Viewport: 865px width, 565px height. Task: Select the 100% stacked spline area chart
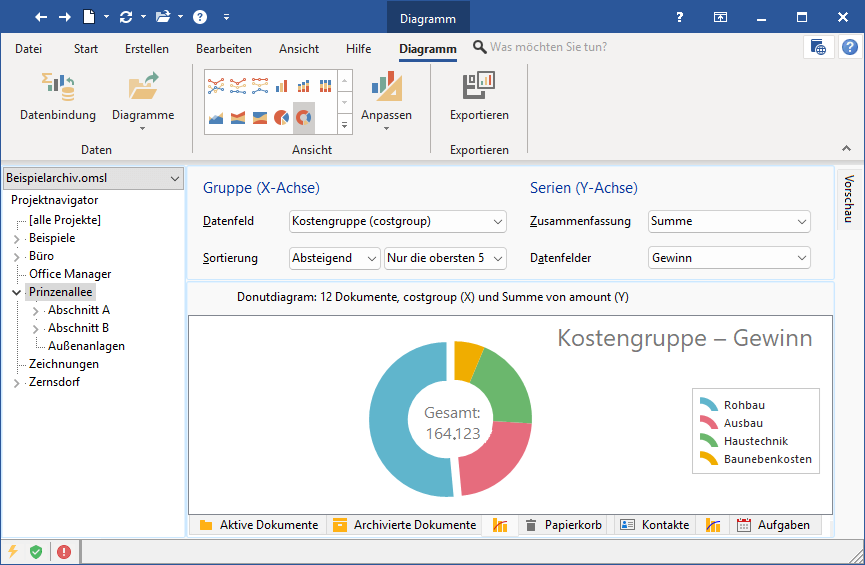(260, 118)
